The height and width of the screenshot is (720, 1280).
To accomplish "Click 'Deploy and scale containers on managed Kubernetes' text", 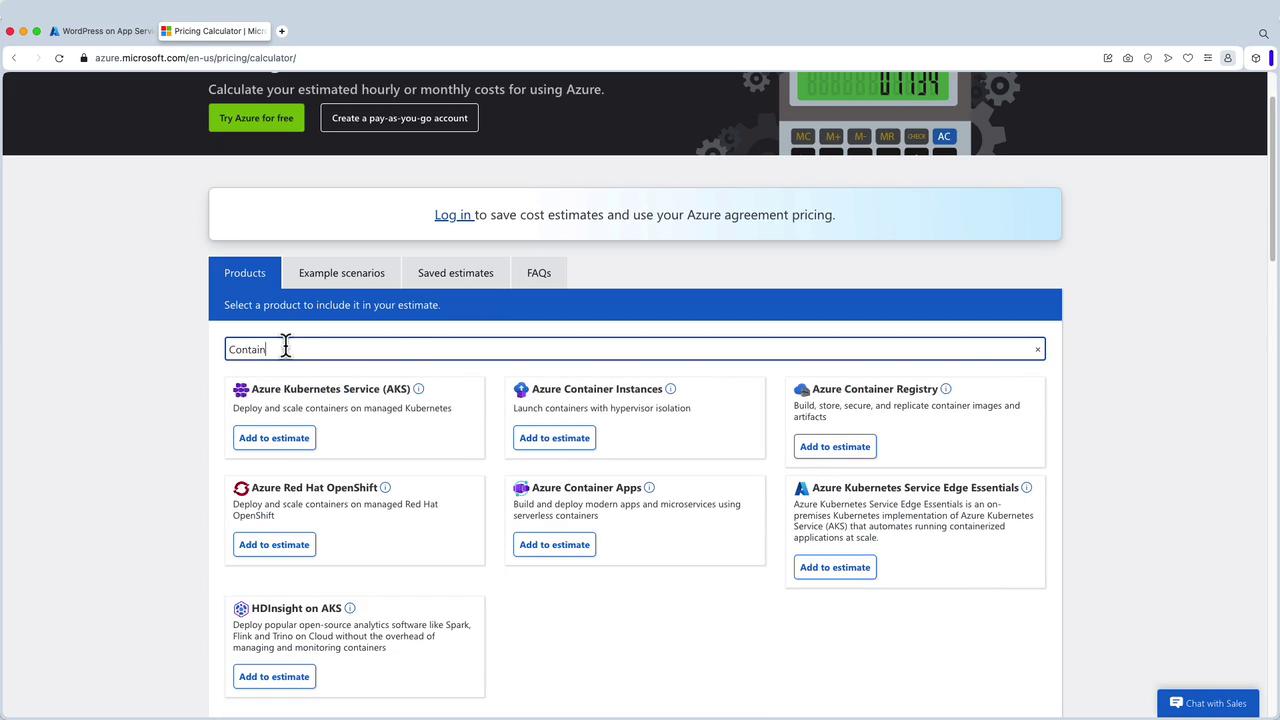I will tap(342, 408).
